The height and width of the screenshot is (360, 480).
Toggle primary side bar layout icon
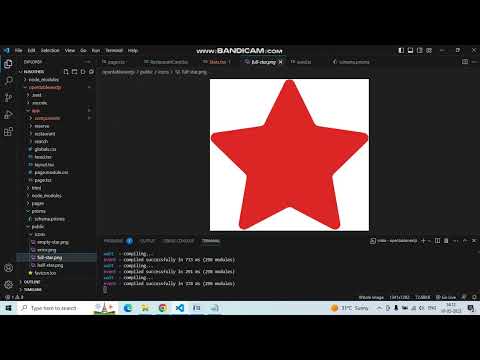401,50
